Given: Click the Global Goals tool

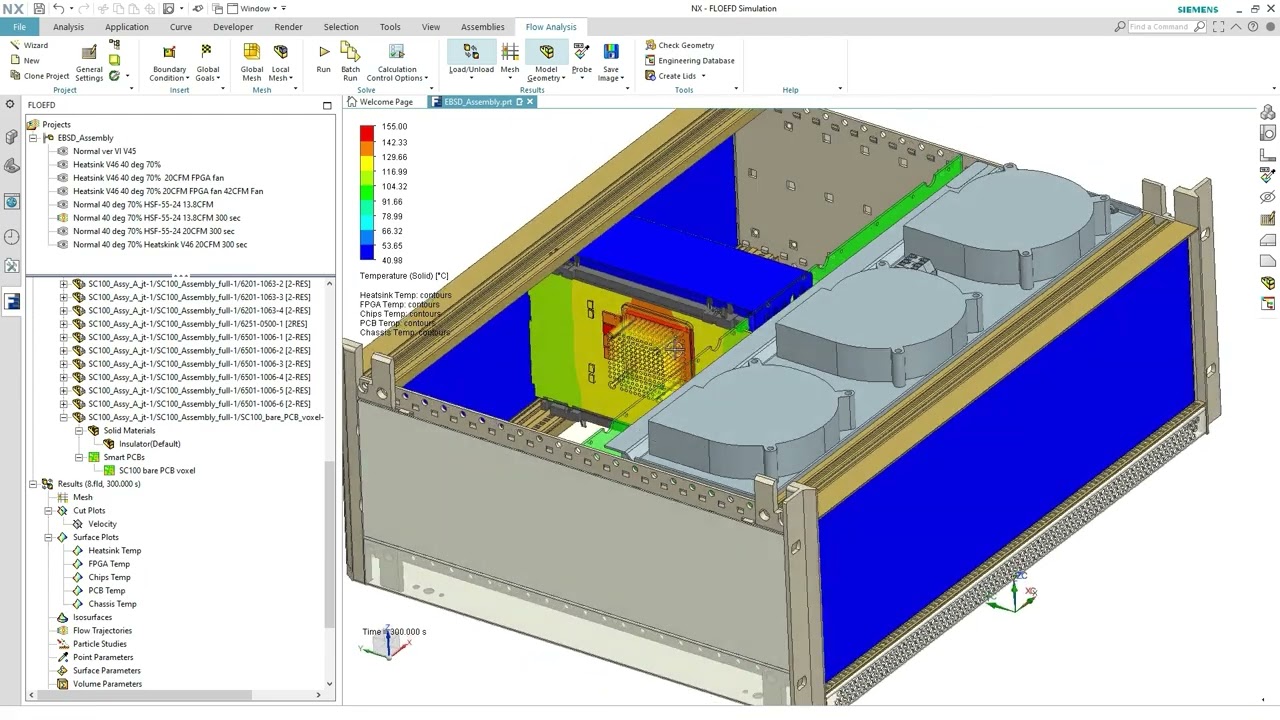Looking at the screenshot, I should click(x=207, y=62).
